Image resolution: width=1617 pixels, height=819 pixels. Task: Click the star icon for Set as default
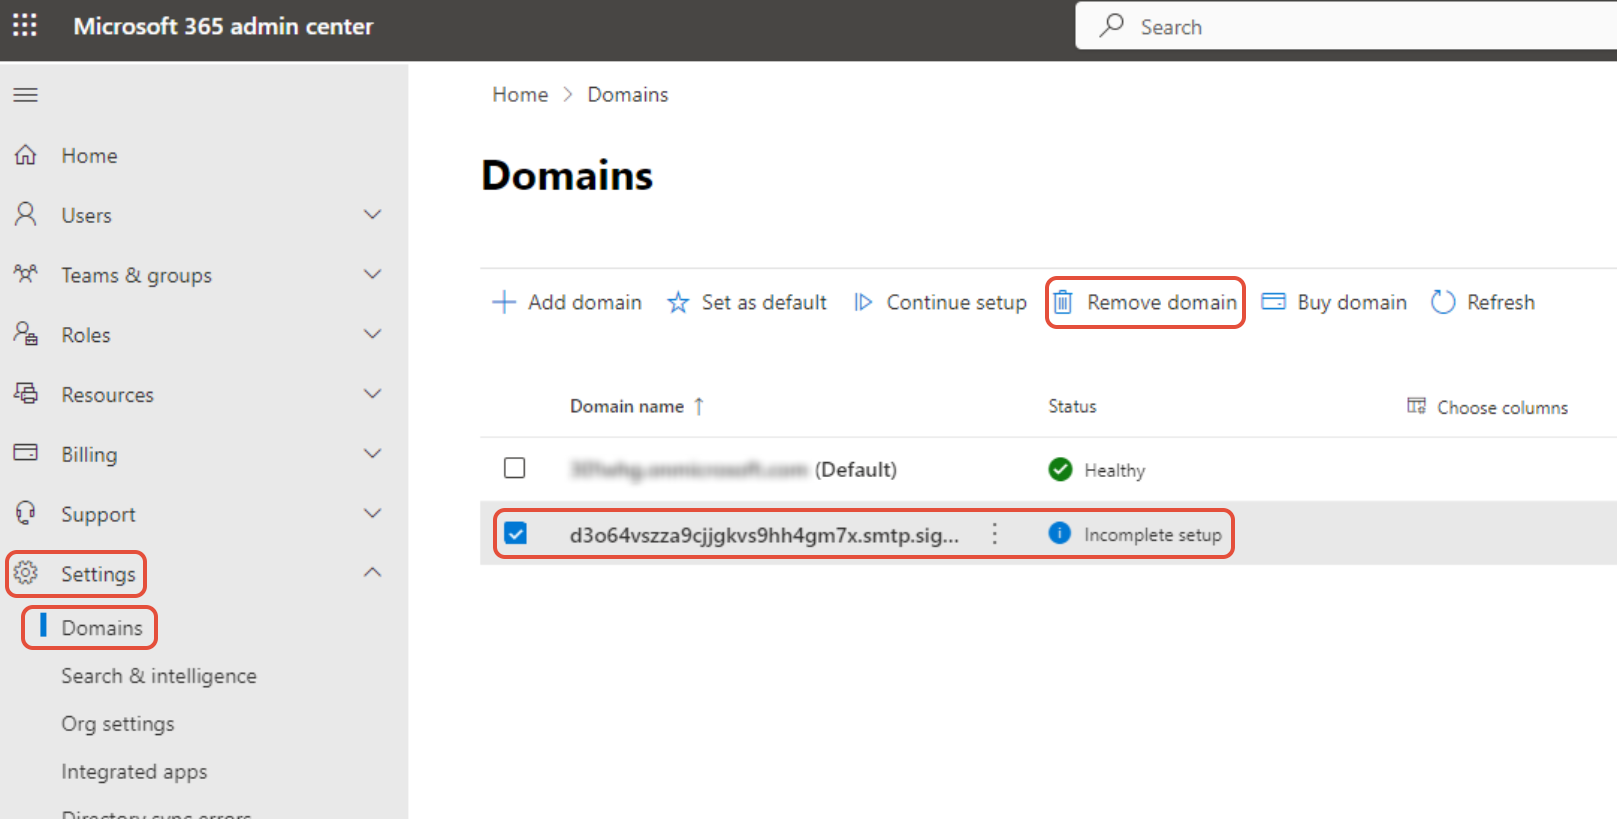[x=678, y=302]
